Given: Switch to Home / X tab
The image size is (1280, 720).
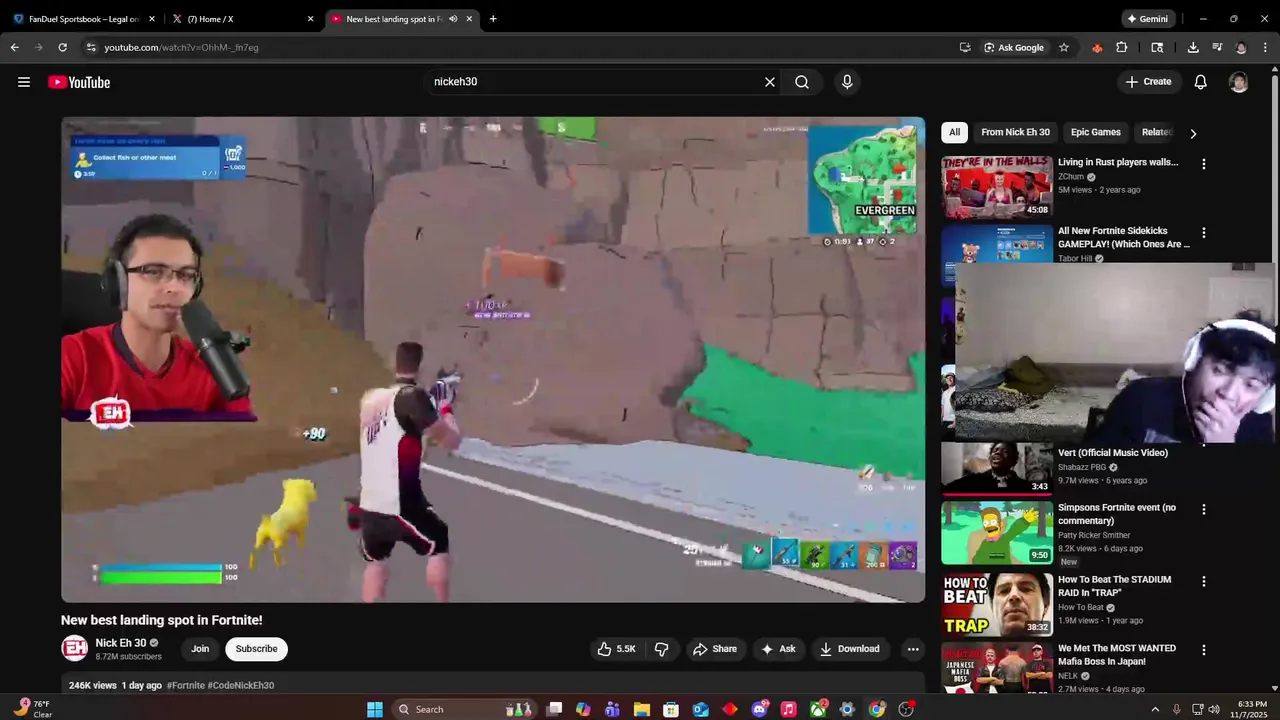Looking at the screenshot, I should click(241, 19).
